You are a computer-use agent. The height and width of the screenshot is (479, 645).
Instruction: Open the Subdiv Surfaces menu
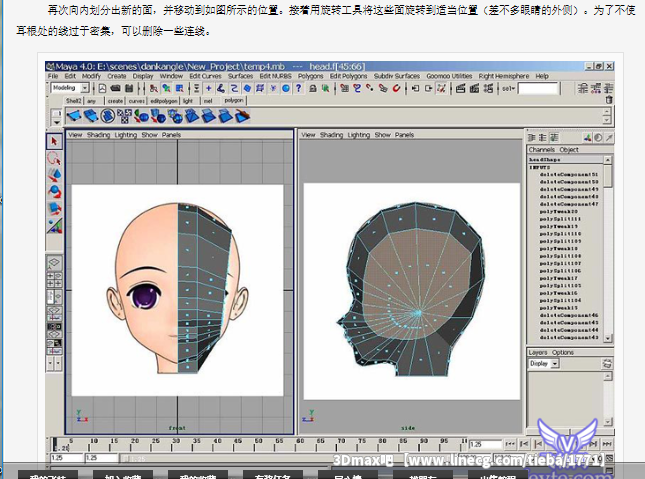[397, 76]
